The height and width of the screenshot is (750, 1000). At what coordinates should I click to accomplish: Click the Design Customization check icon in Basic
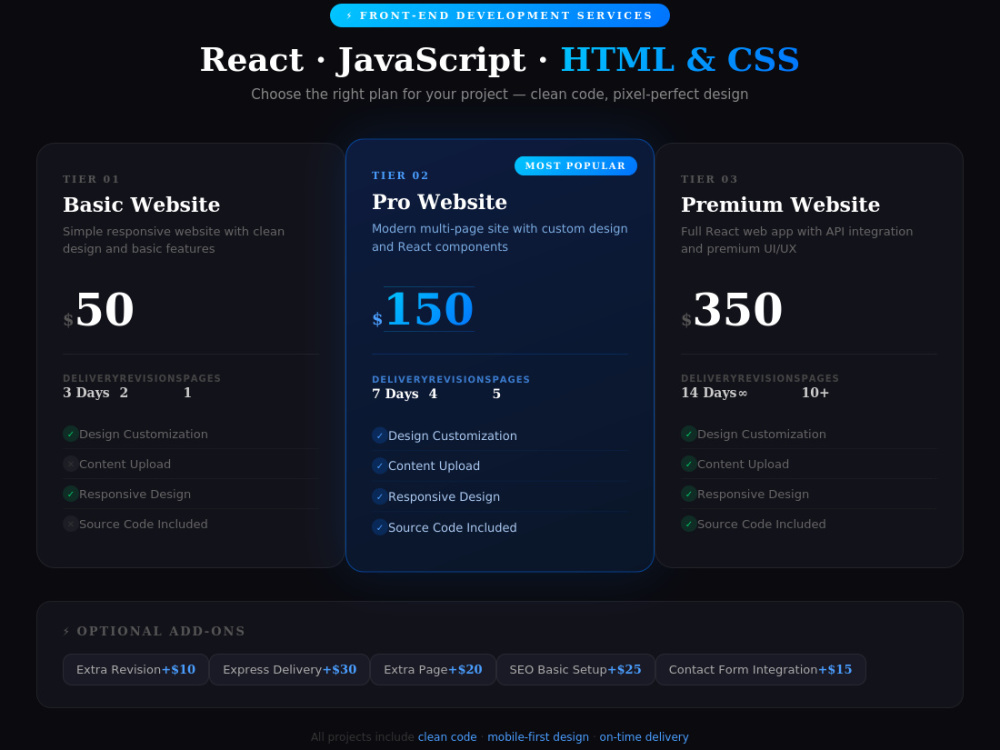click(71, 434)
